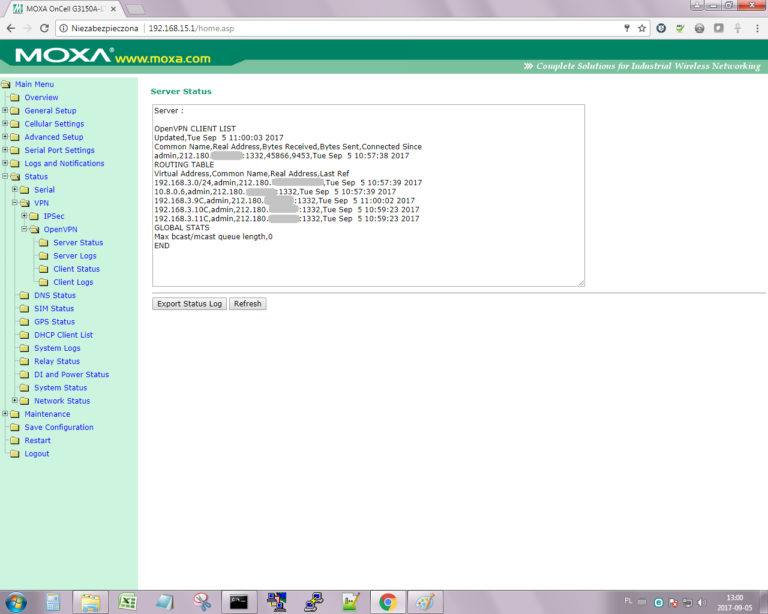
Task: Collapse the Status tree node
Action: click(x=5, y=176)
